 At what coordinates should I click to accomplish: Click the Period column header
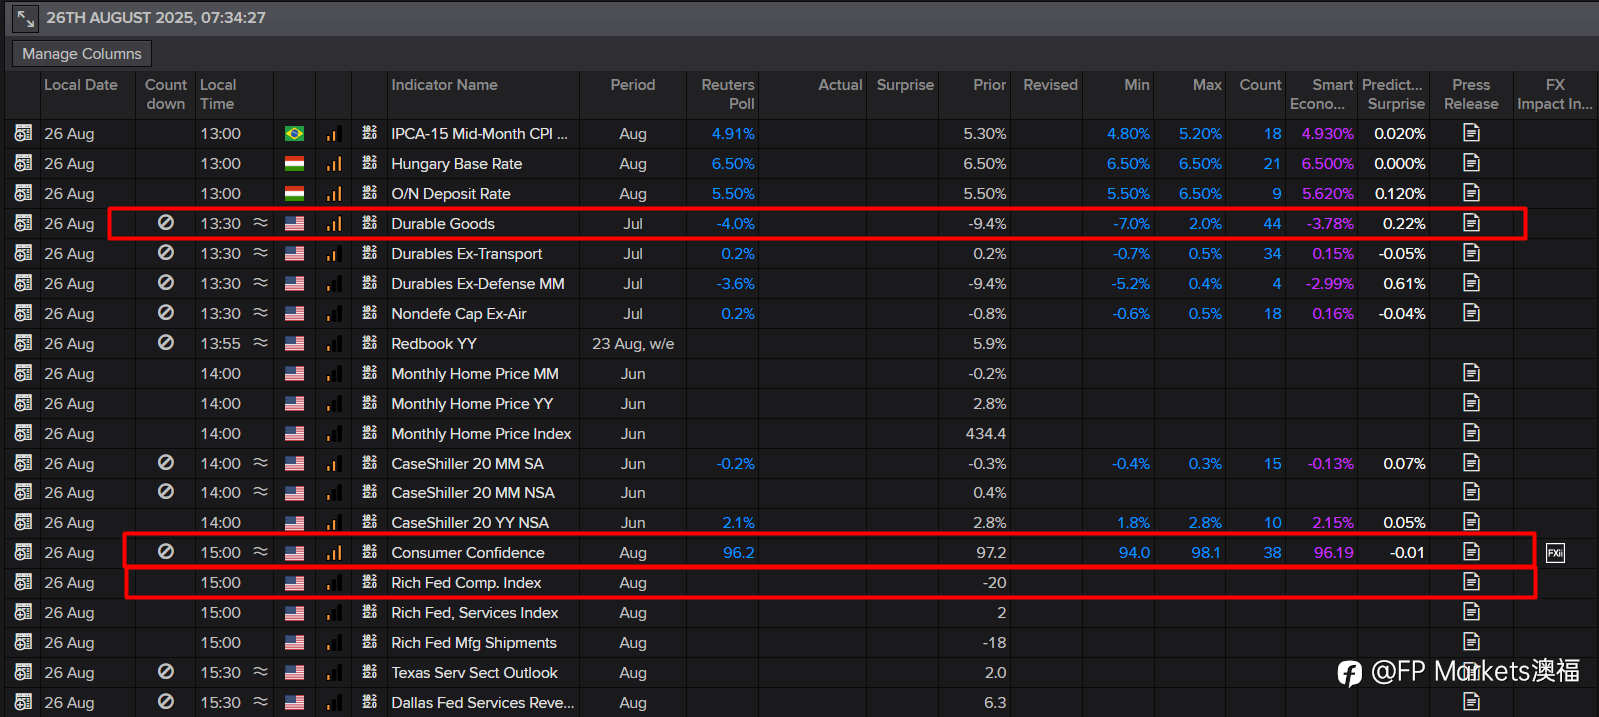click(633, 85)
